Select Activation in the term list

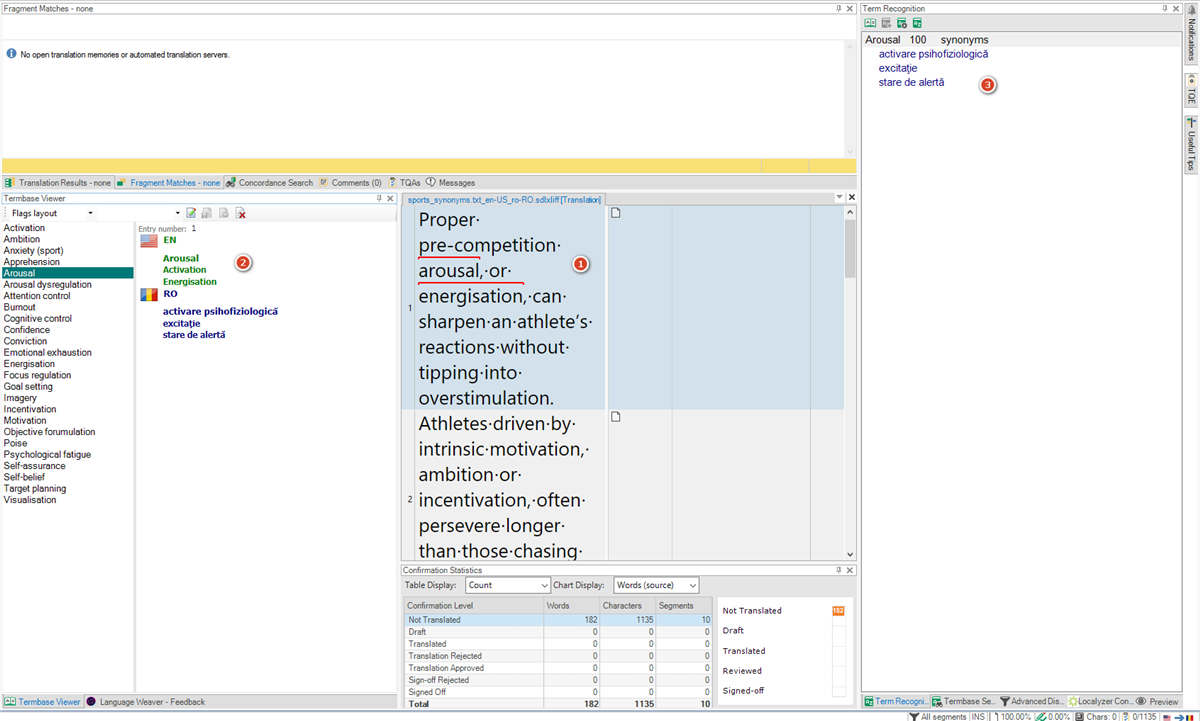(x=25, y=228)
